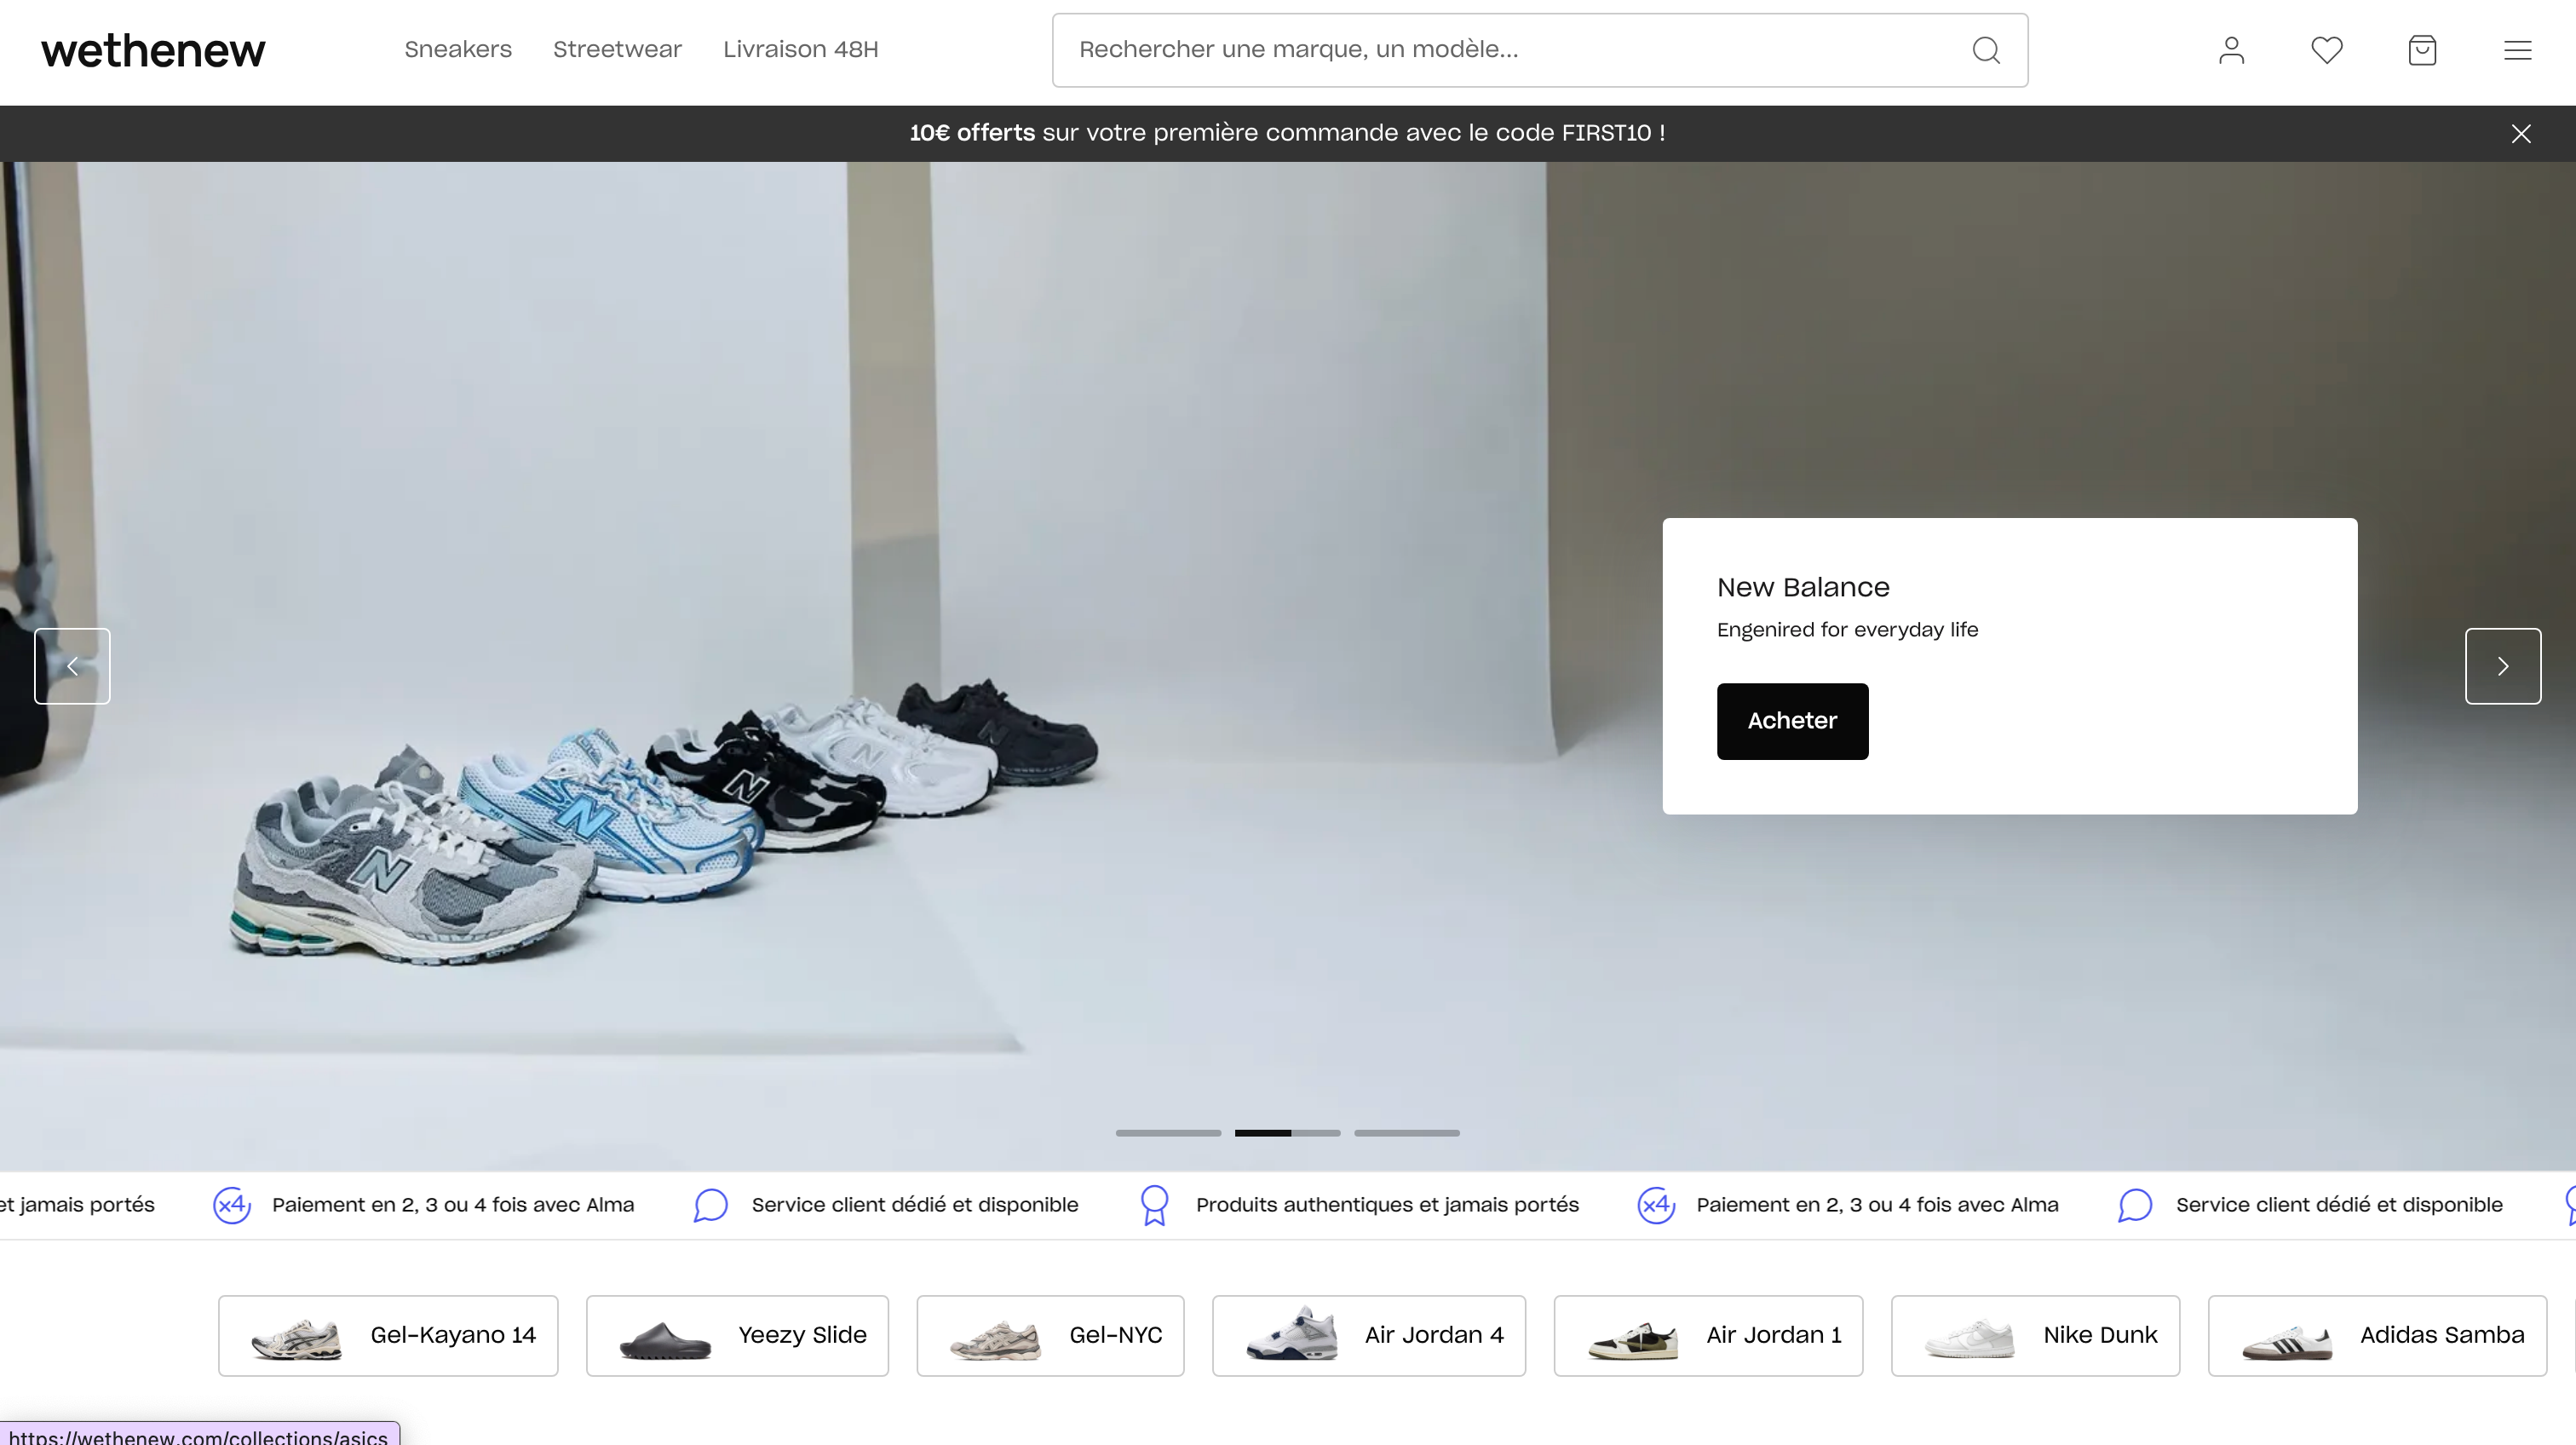This screenshot has height=1445, width=2576.
Task: Click 'Produits authentiques et jamais portés' text
Action: pos(1387,1205)
